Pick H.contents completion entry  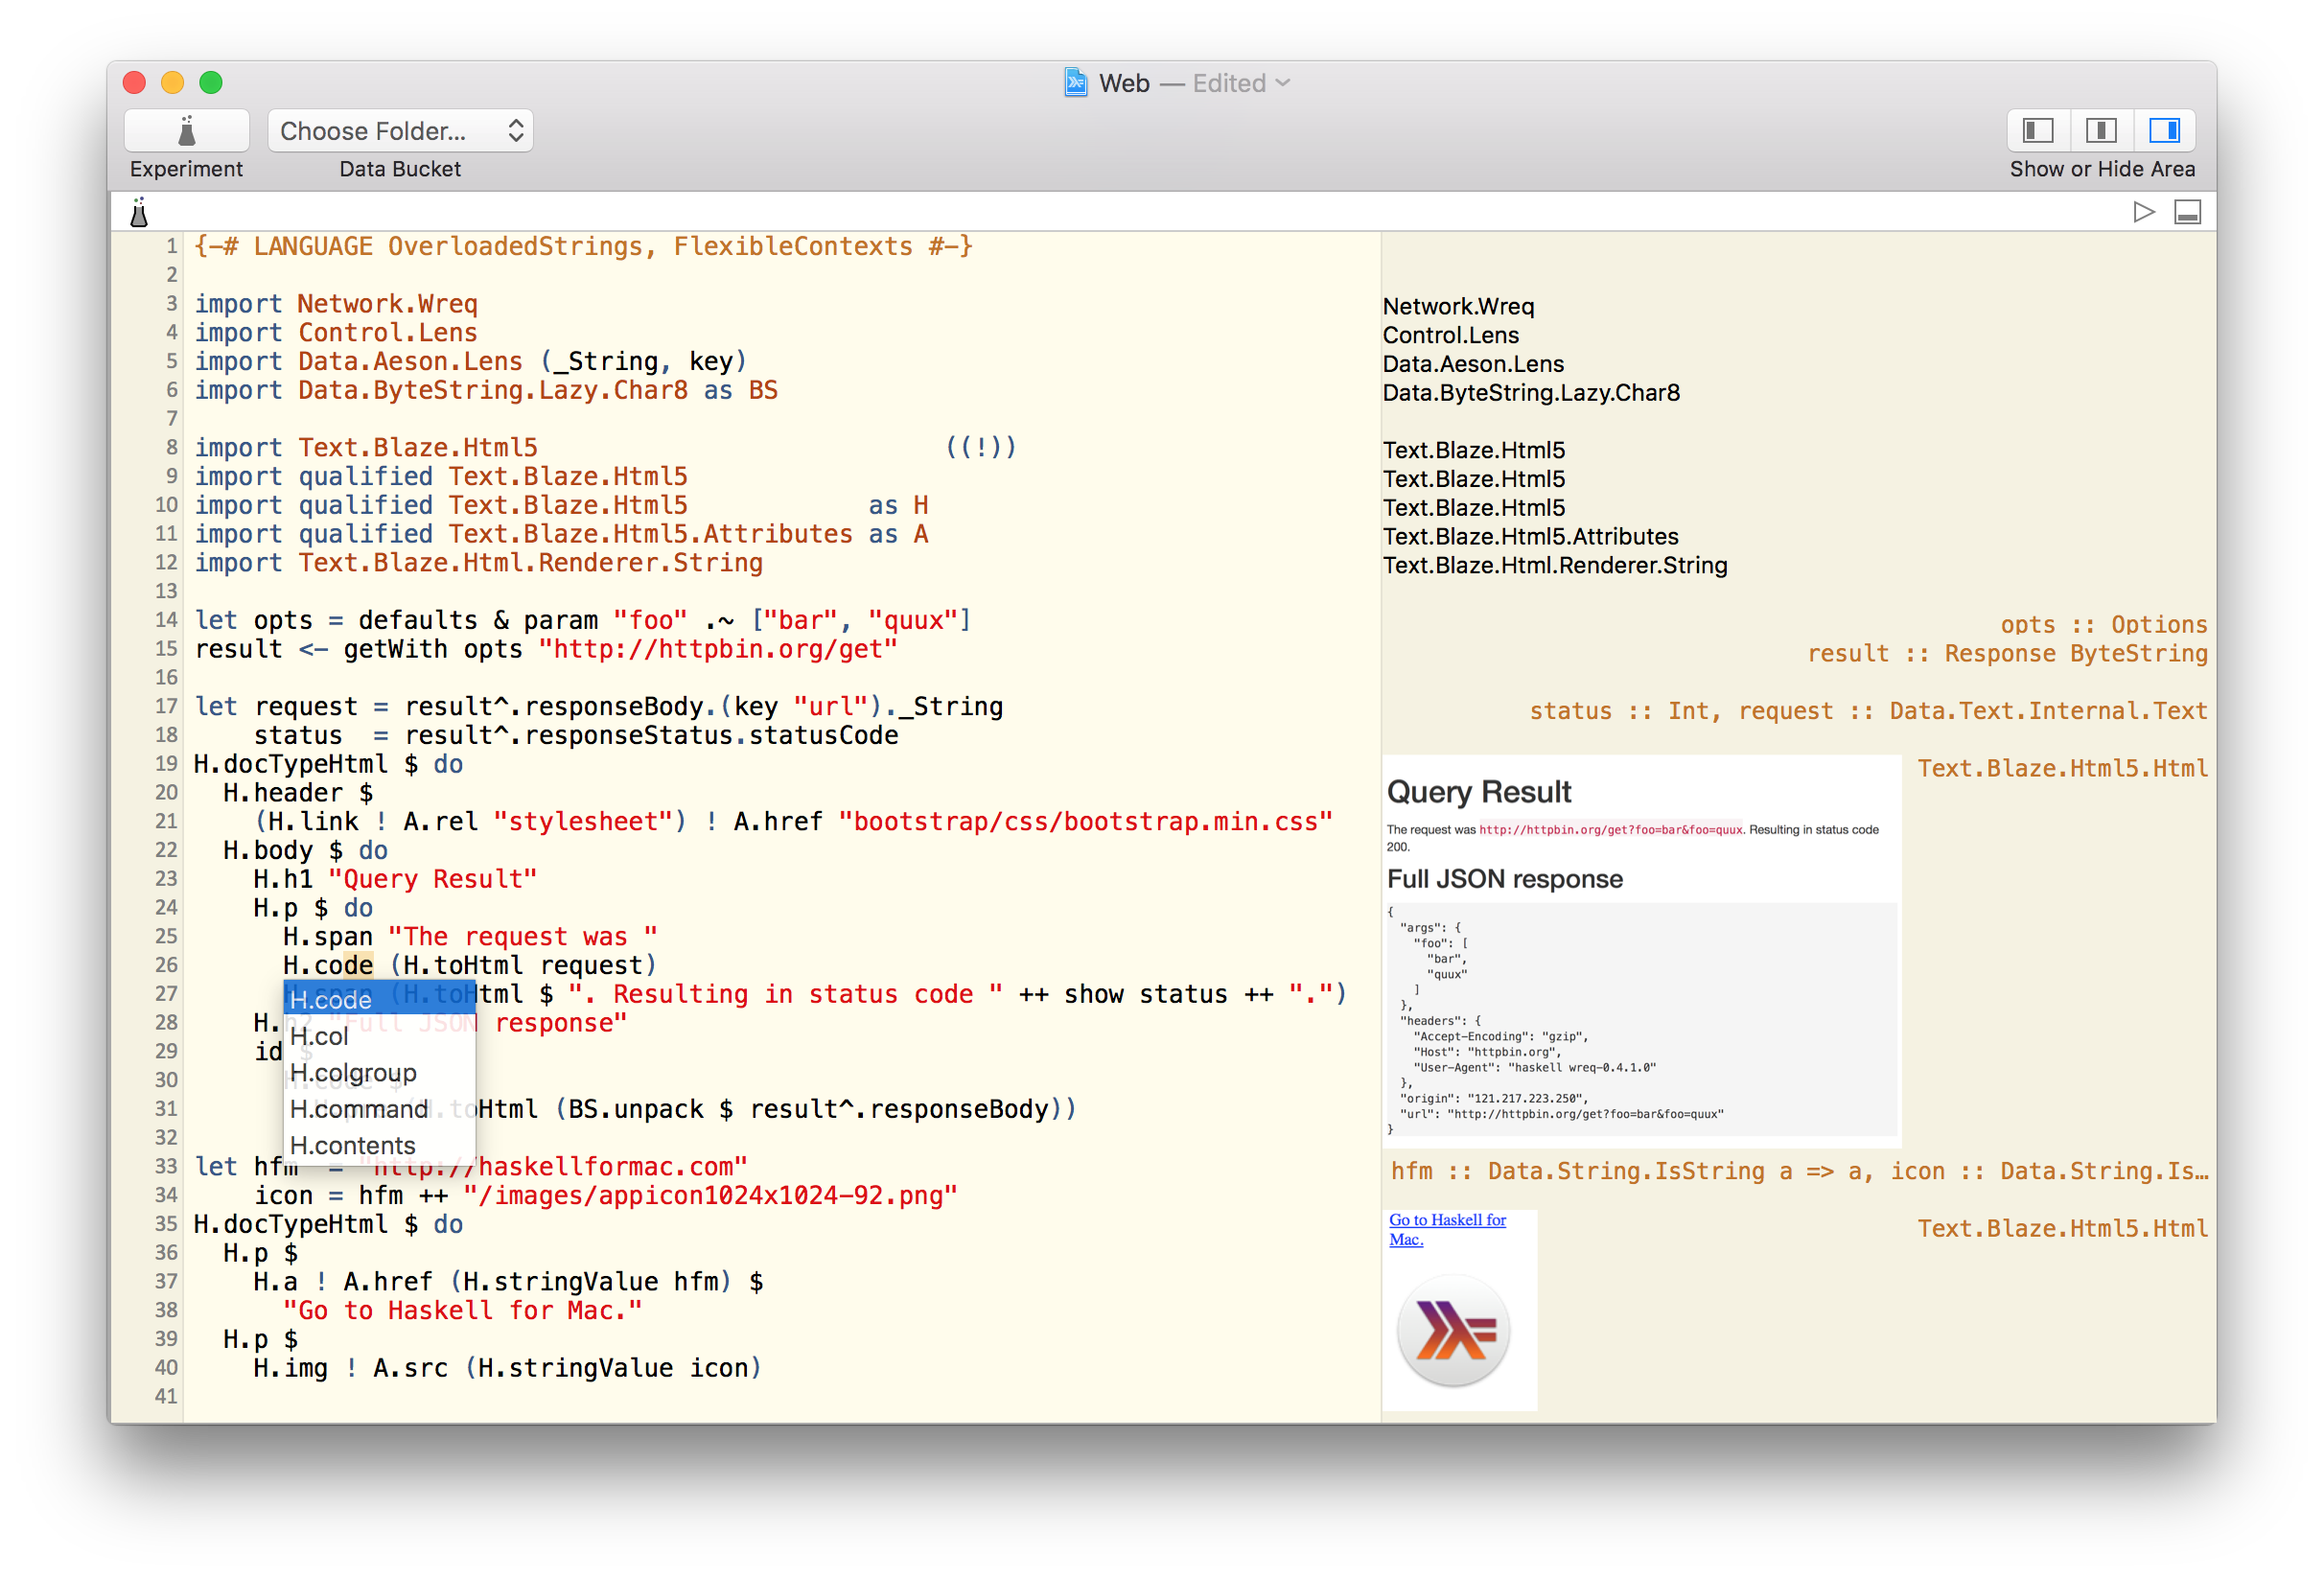coord(379,1144)
